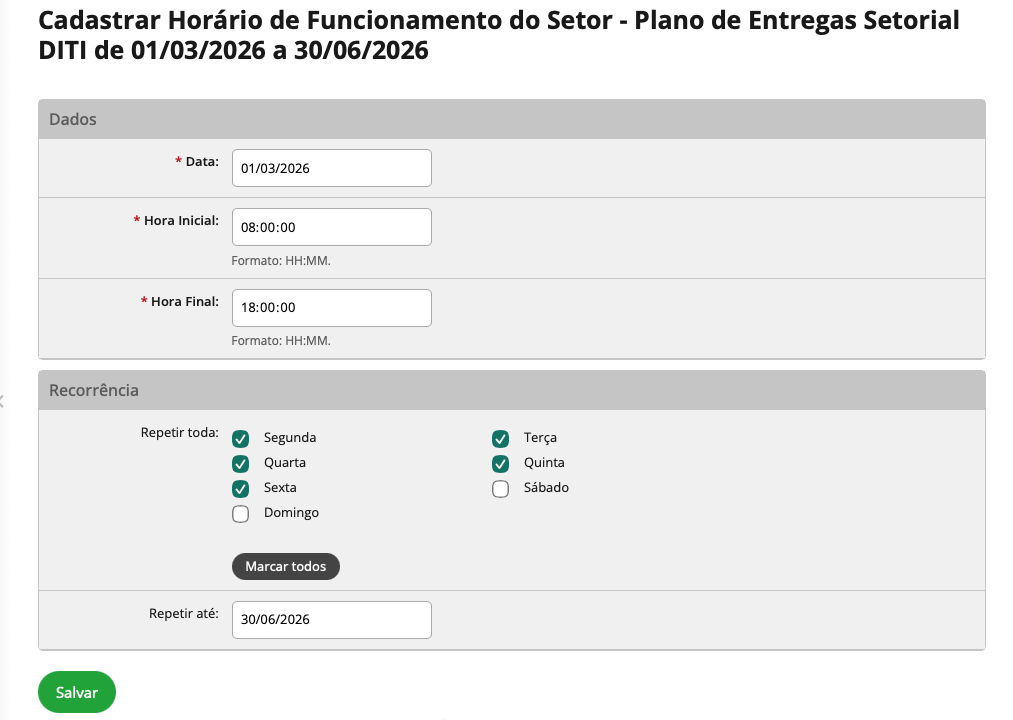This screenshot has height=720, width=1013.
Task: Disable the Quinta recurrence checkbox
Action: [500, 463]
